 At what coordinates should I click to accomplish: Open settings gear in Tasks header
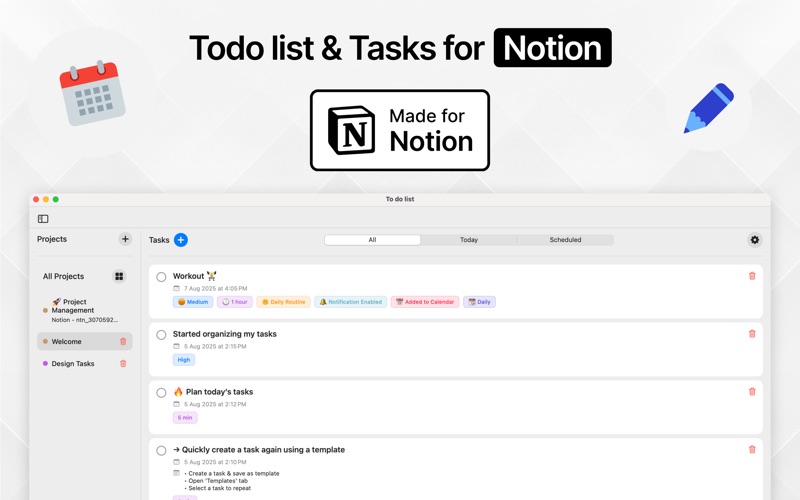pos(754,240)
